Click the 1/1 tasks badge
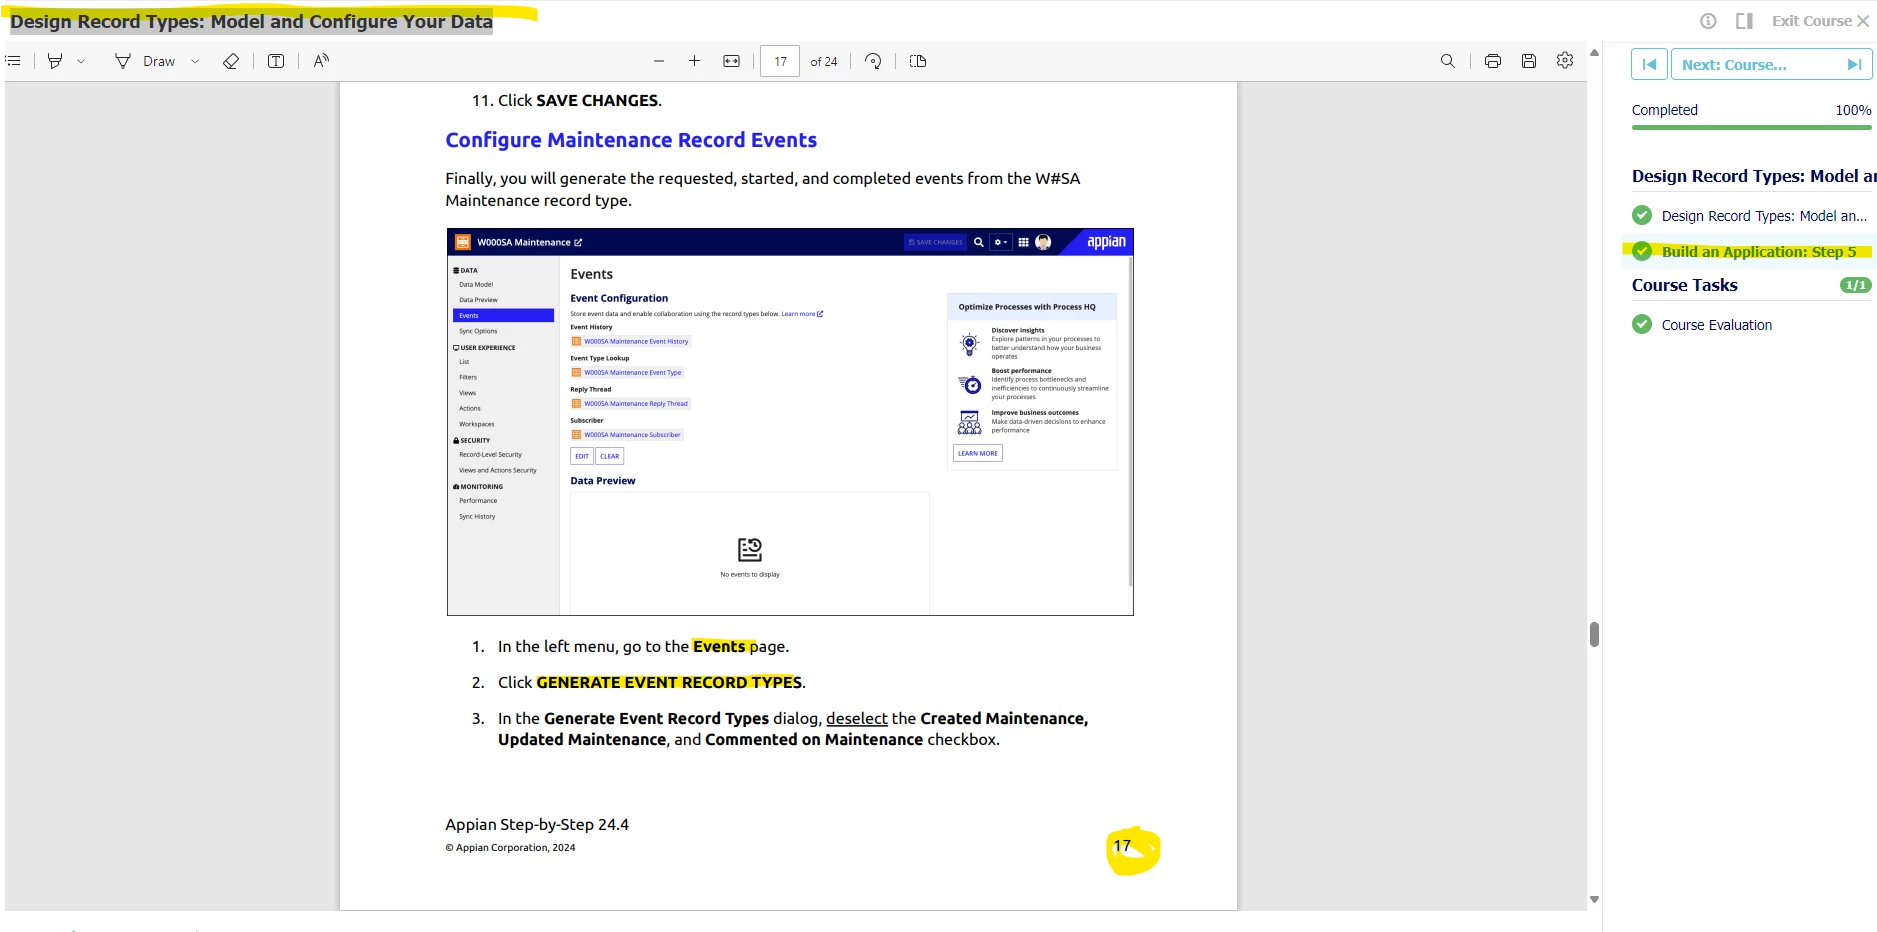 [x=1855, y=285]
